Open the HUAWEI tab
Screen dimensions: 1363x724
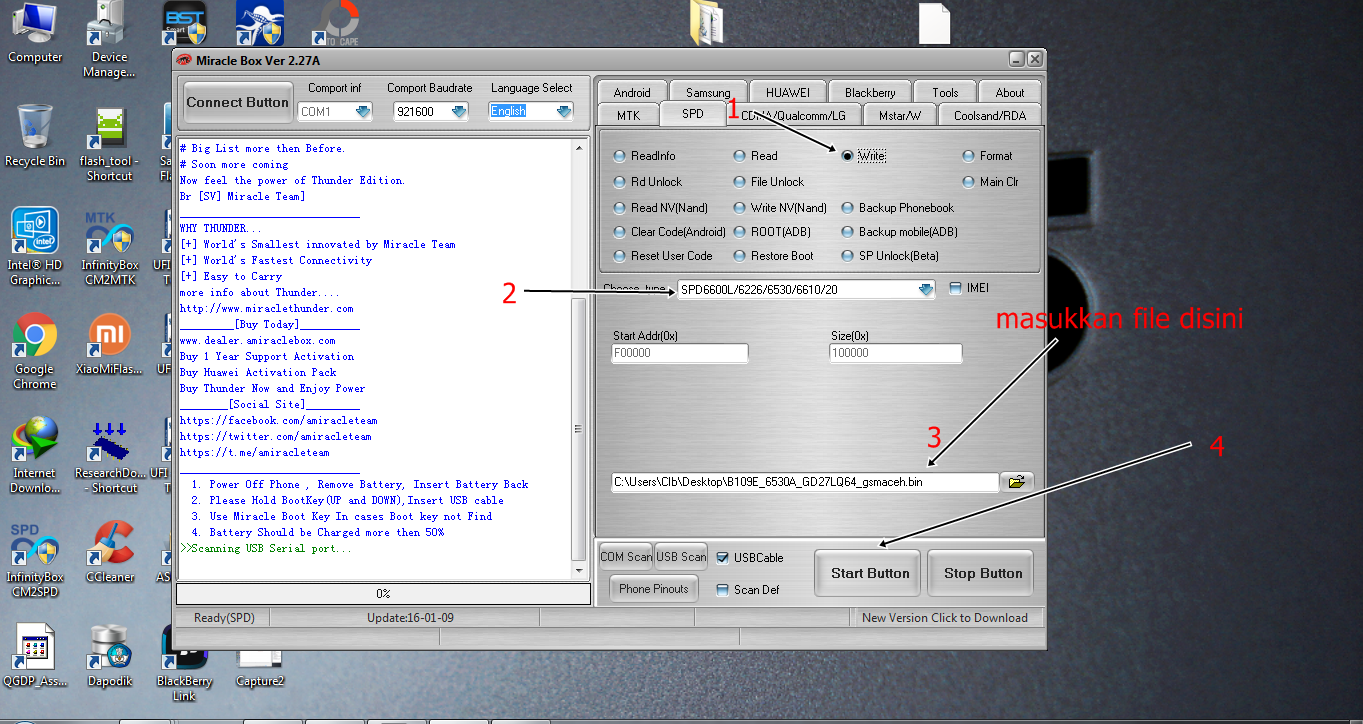click(x=788, y=92)
